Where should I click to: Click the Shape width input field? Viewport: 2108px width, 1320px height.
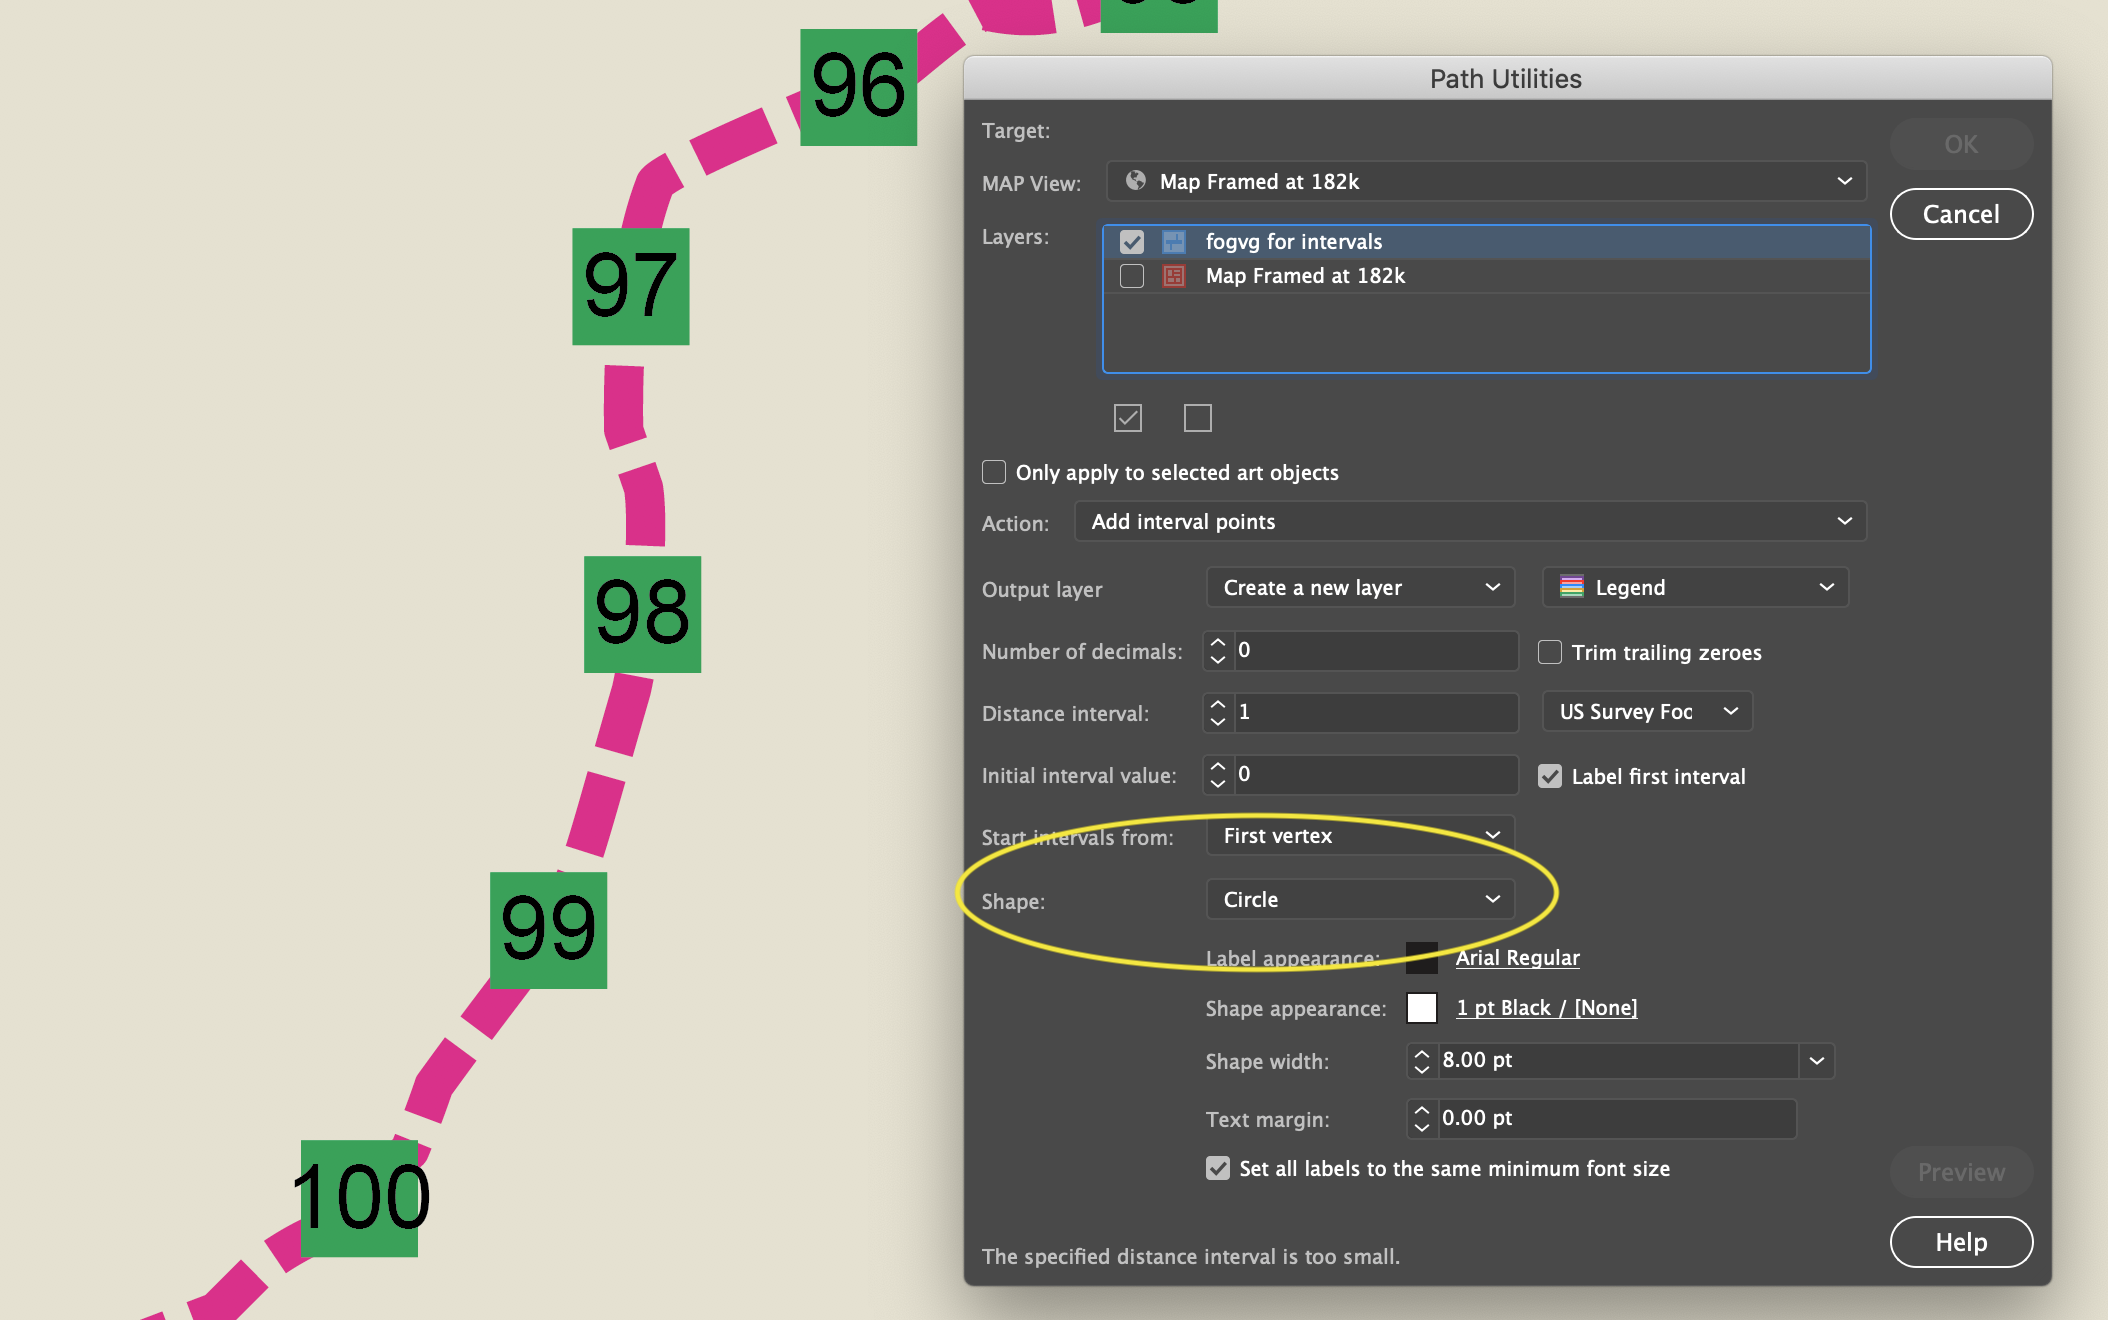1618,1060
